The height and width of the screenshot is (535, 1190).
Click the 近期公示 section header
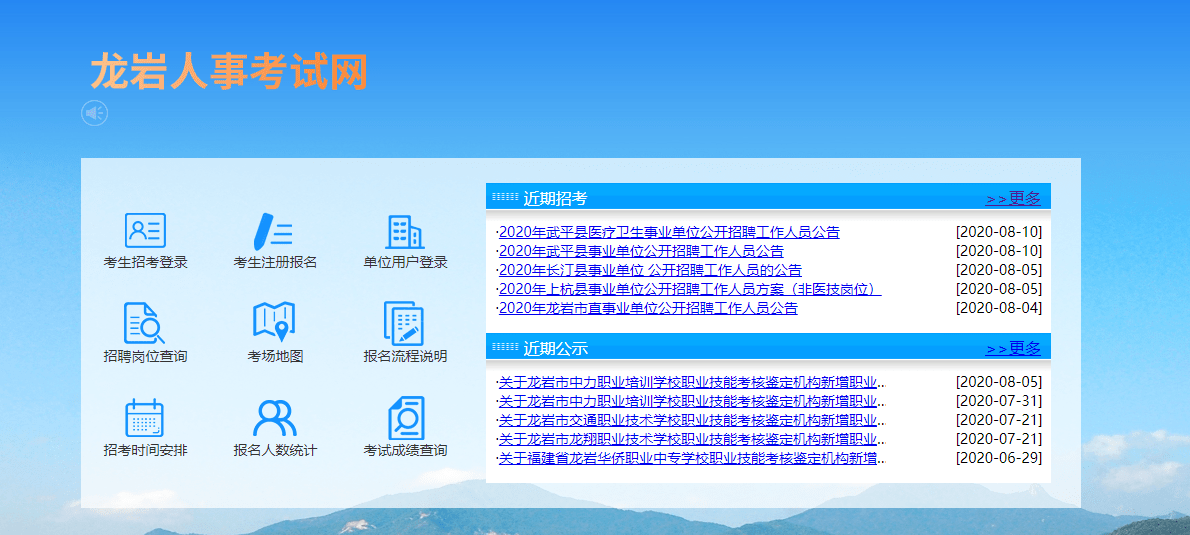[768, 347]
